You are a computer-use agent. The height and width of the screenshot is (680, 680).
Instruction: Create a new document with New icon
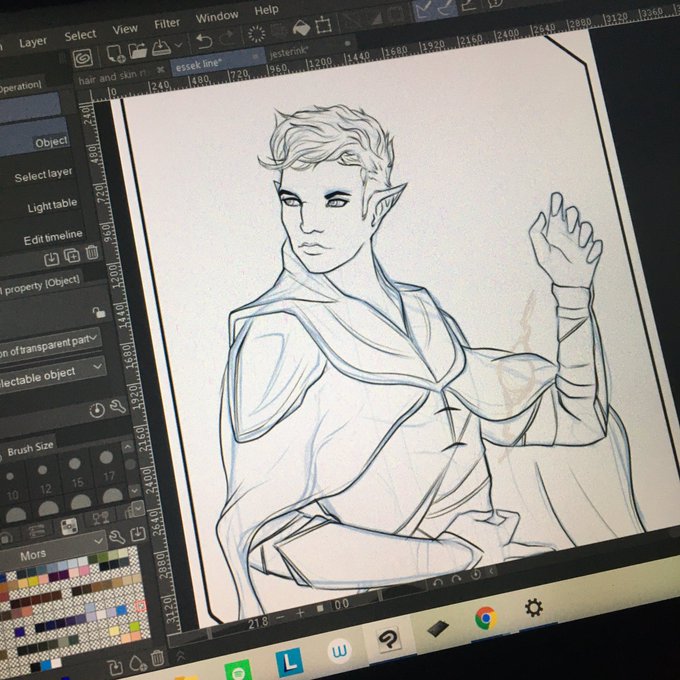pos(116,54)
